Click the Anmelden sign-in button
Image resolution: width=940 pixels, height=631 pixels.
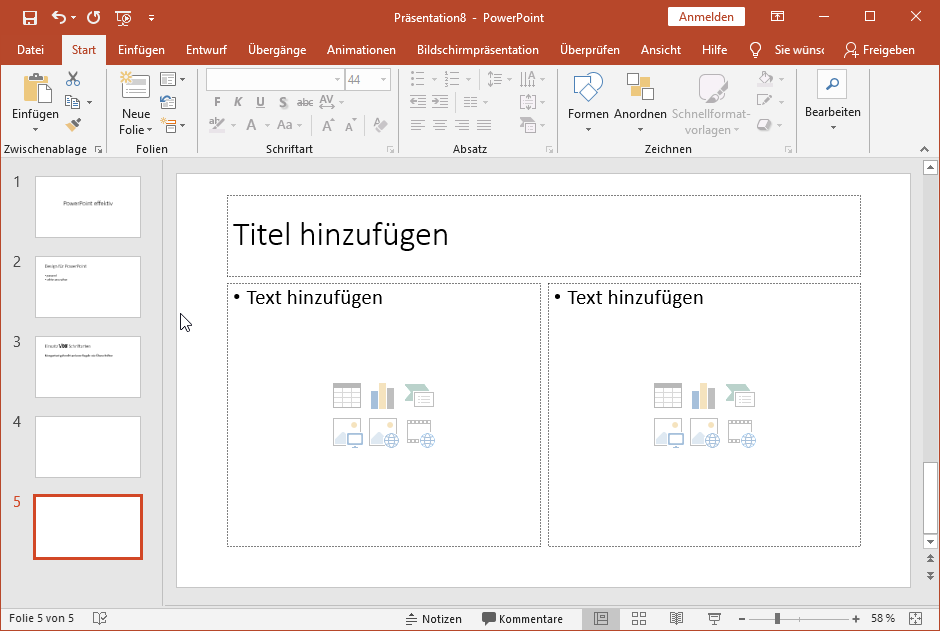(706, 17)
